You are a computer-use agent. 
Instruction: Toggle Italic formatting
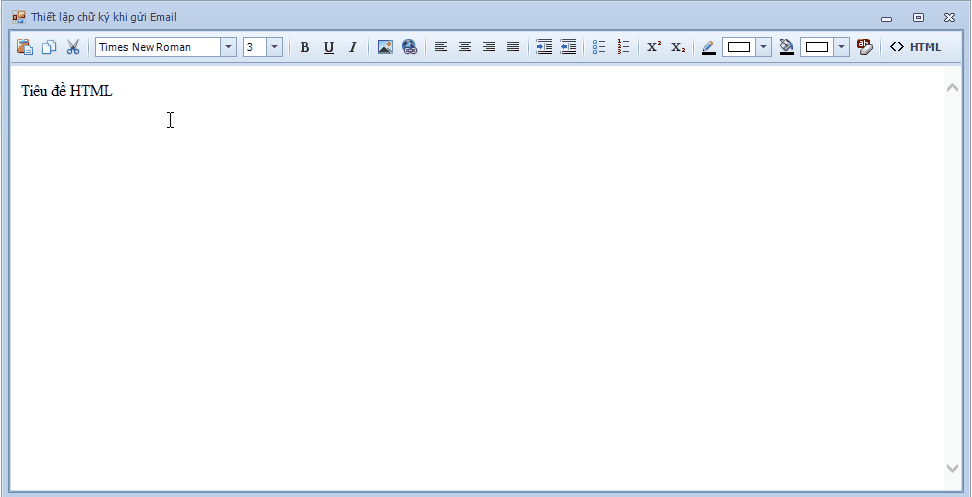(352, 47)
